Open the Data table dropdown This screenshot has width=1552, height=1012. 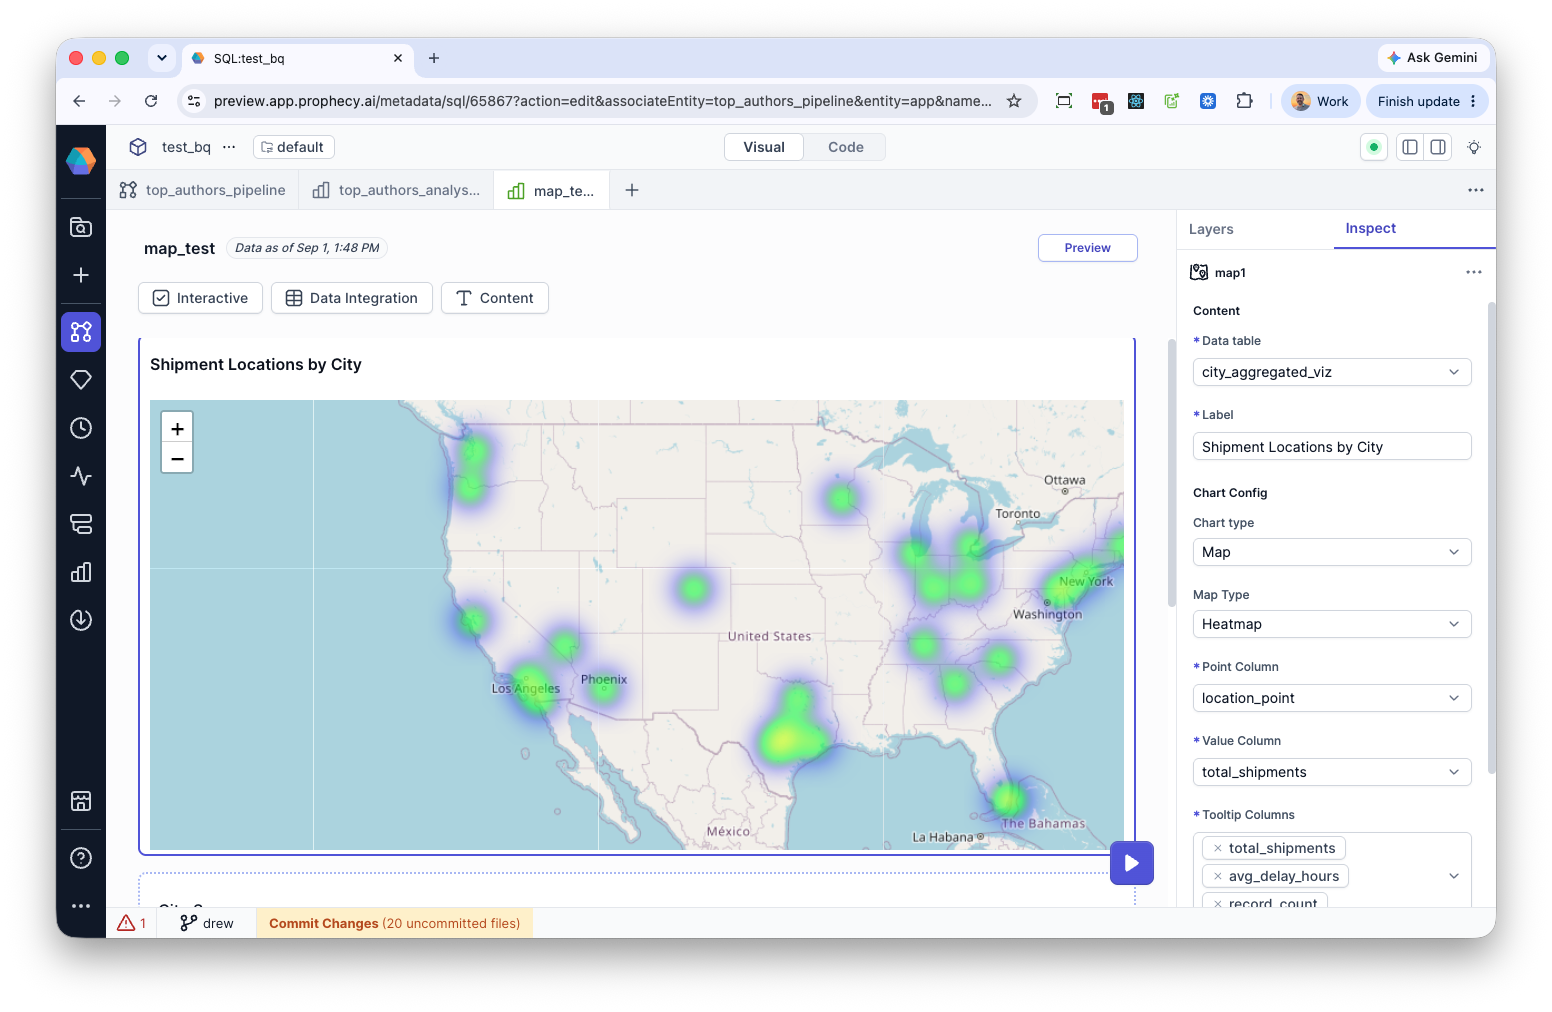click(1332, 372)
